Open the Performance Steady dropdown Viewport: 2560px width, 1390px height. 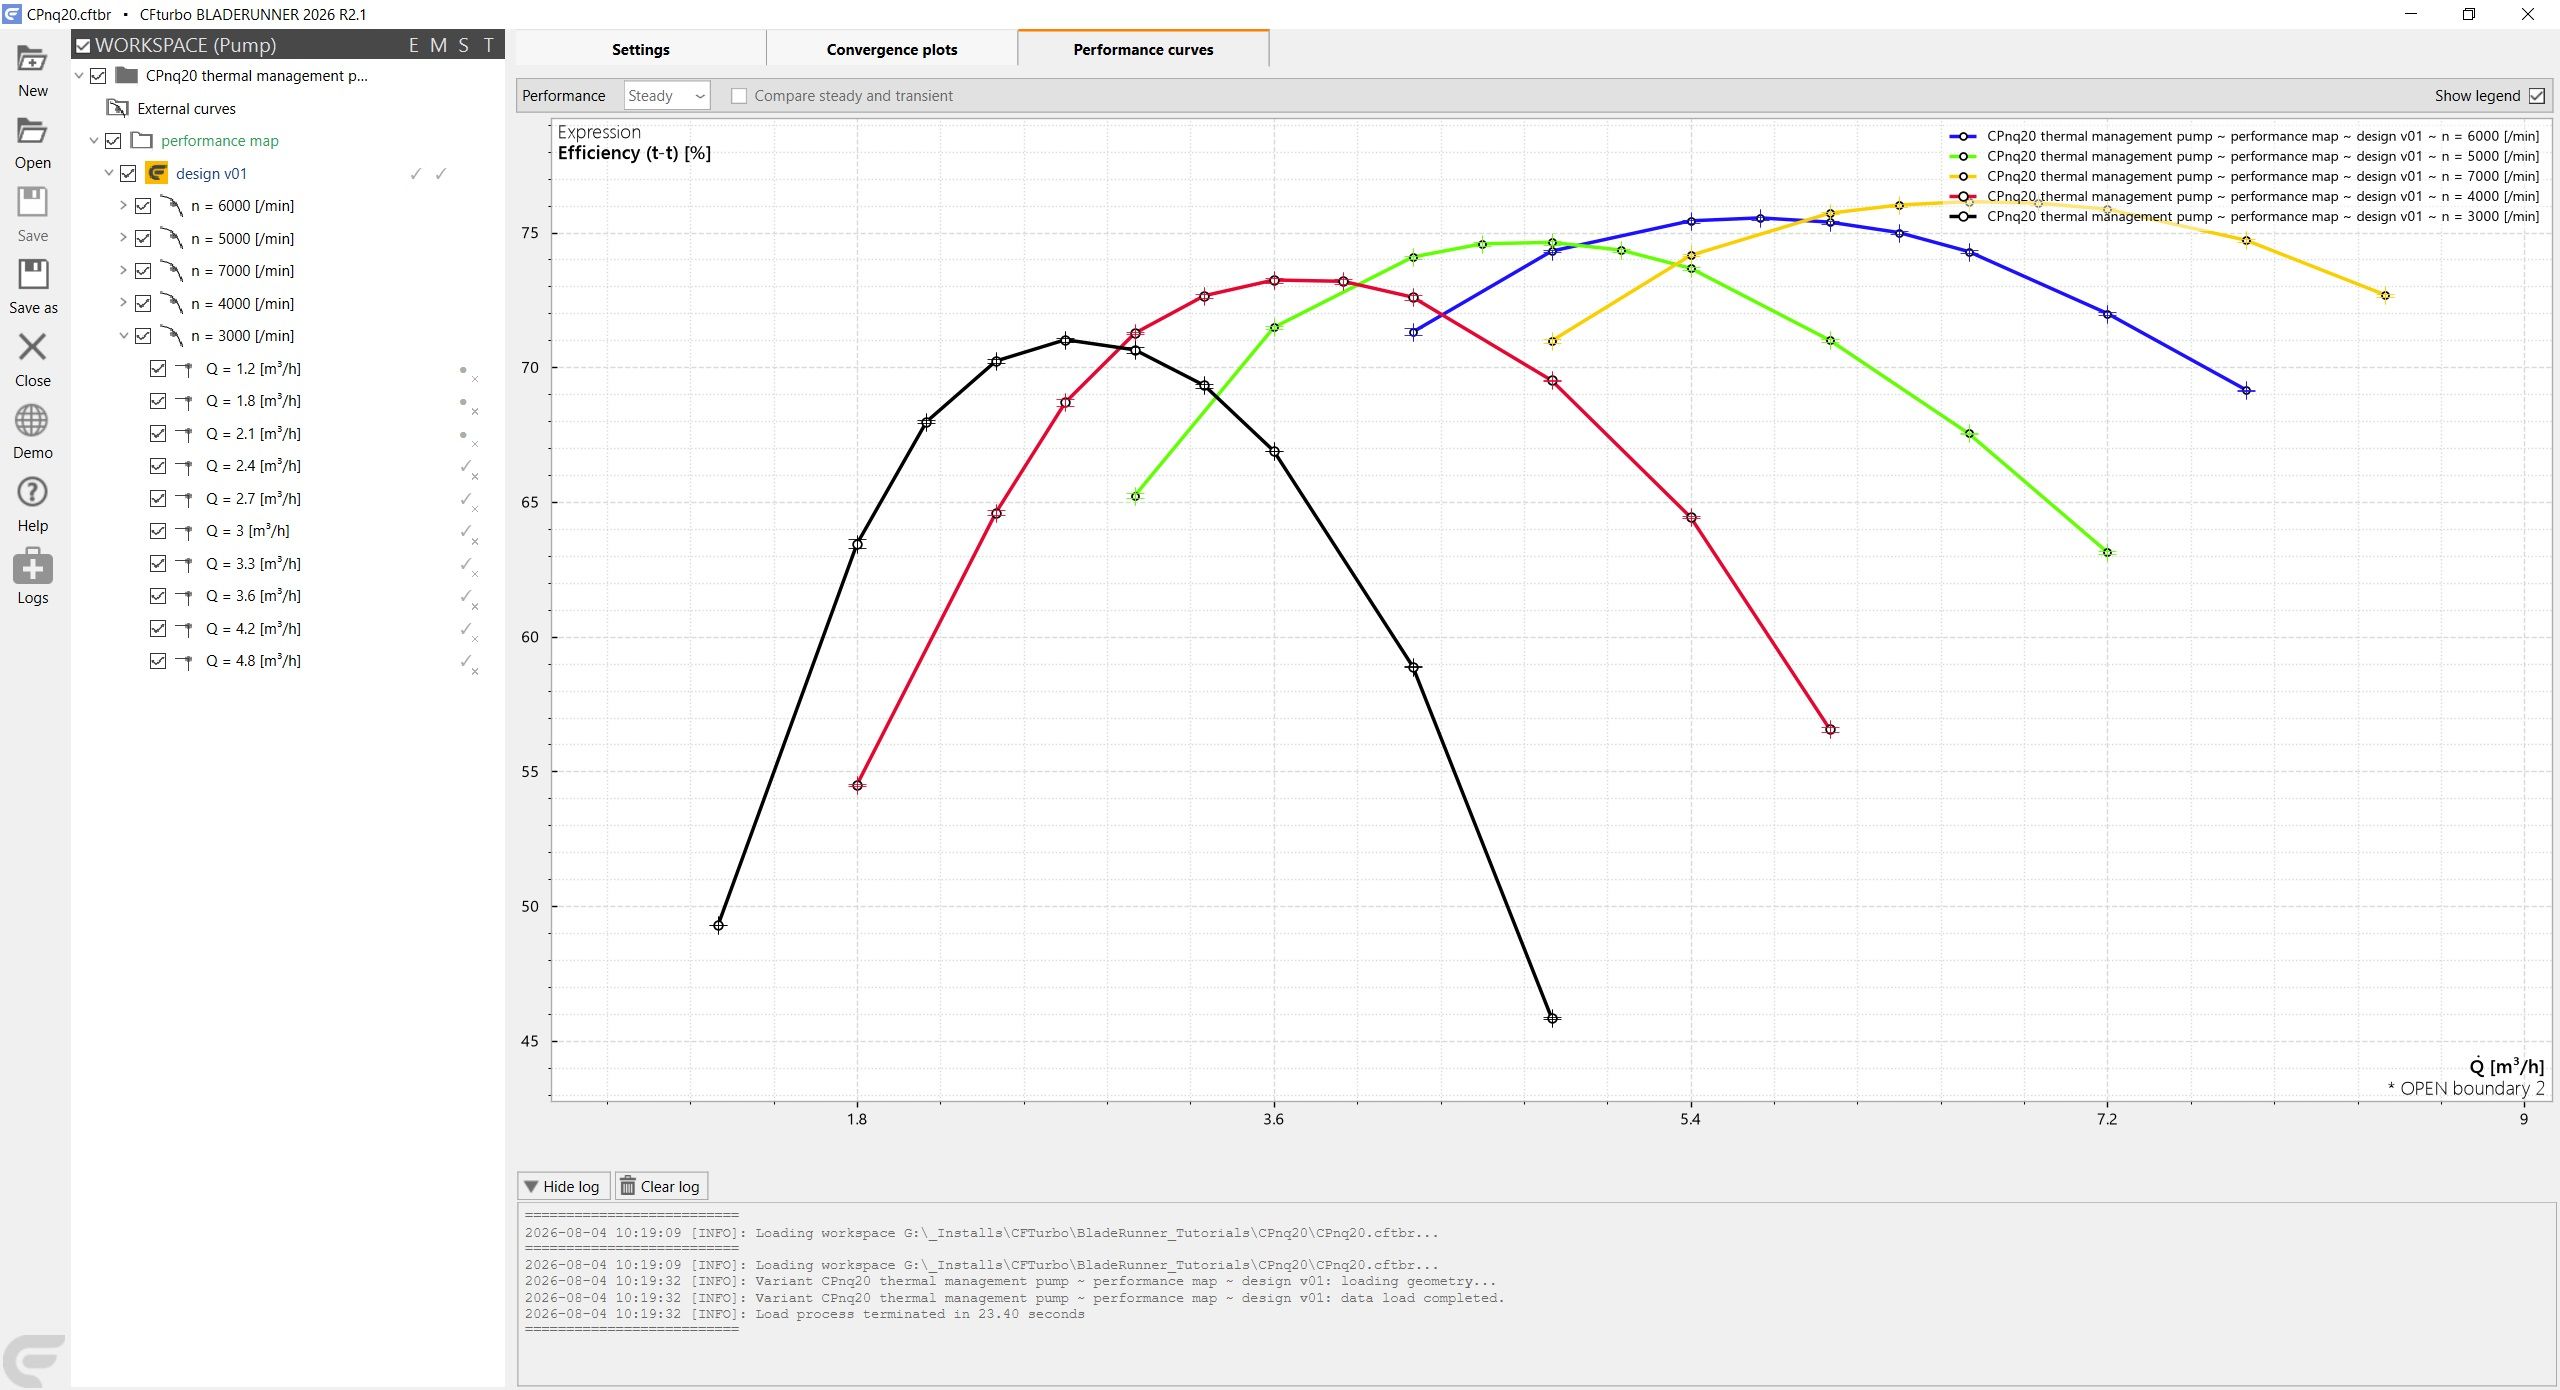(x=667, y=96)
